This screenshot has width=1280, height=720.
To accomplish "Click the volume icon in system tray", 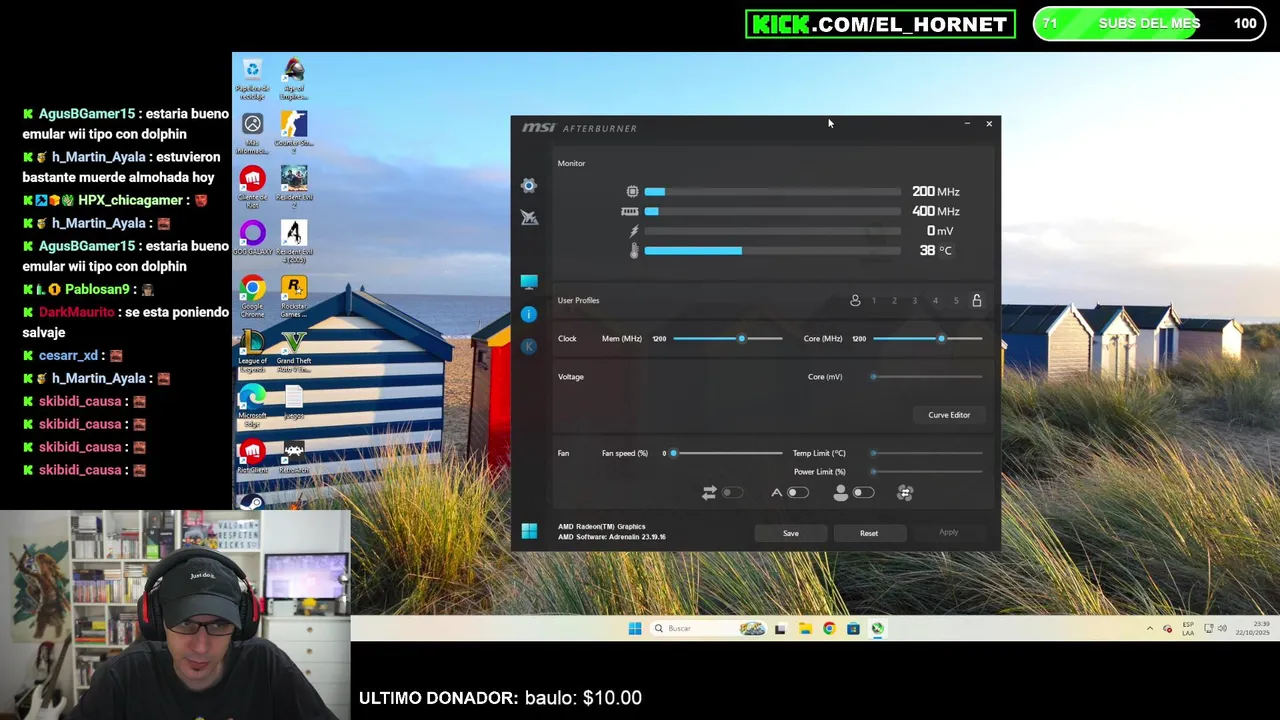I will pos(1223,629).
